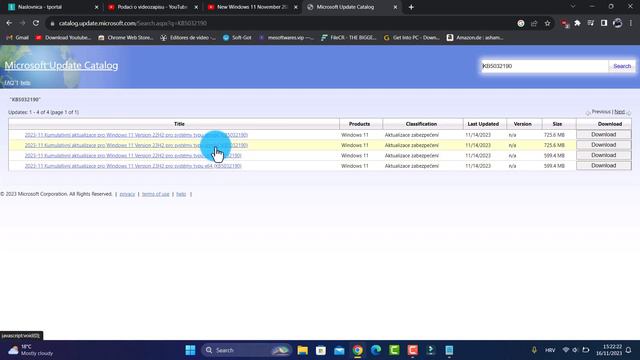The width and height of the screenshot is (640, 360).
Task: Sort results by Size column
Action: (557, 124)
